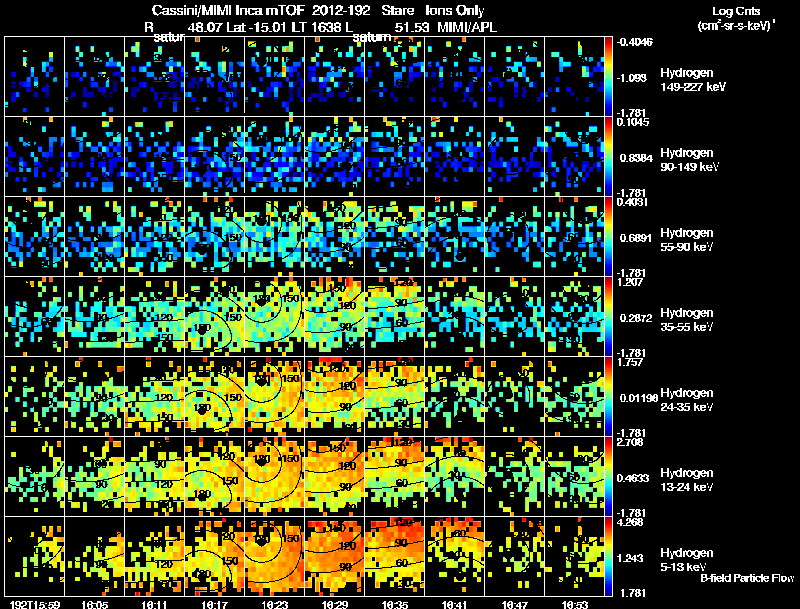800x609 pixels.
Task: Click the 51.53 L-value in header
Action: (410, 27)
